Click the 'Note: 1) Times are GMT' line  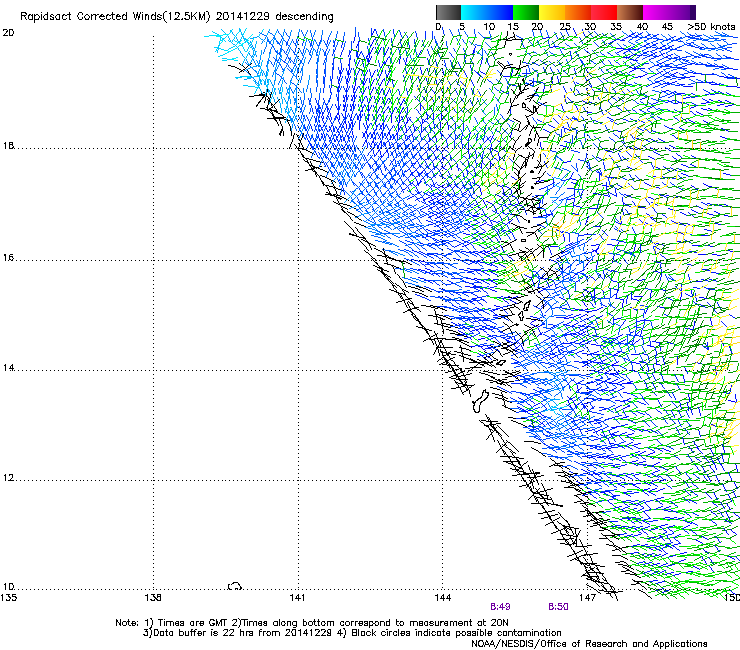pos(311,623)
